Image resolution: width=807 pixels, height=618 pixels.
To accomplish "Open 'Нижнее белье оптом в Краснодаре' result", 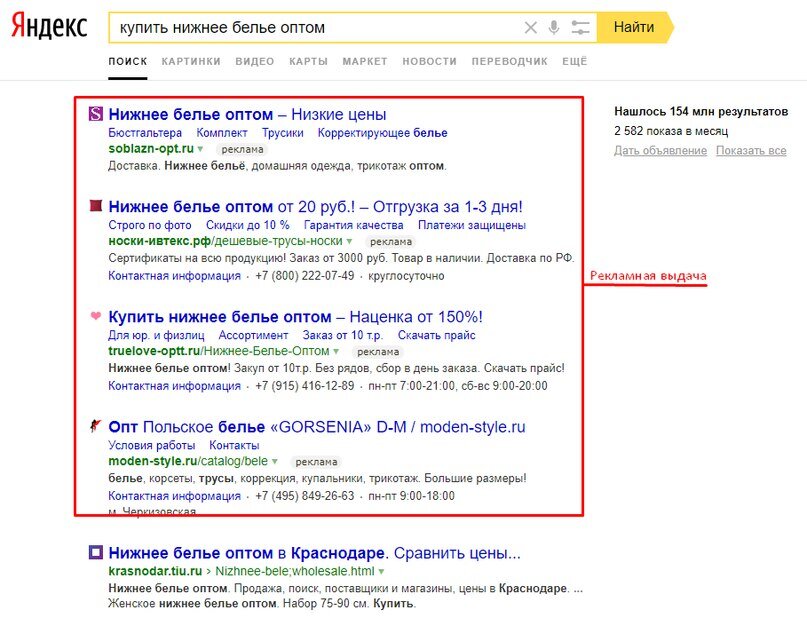I will [314, 553].
